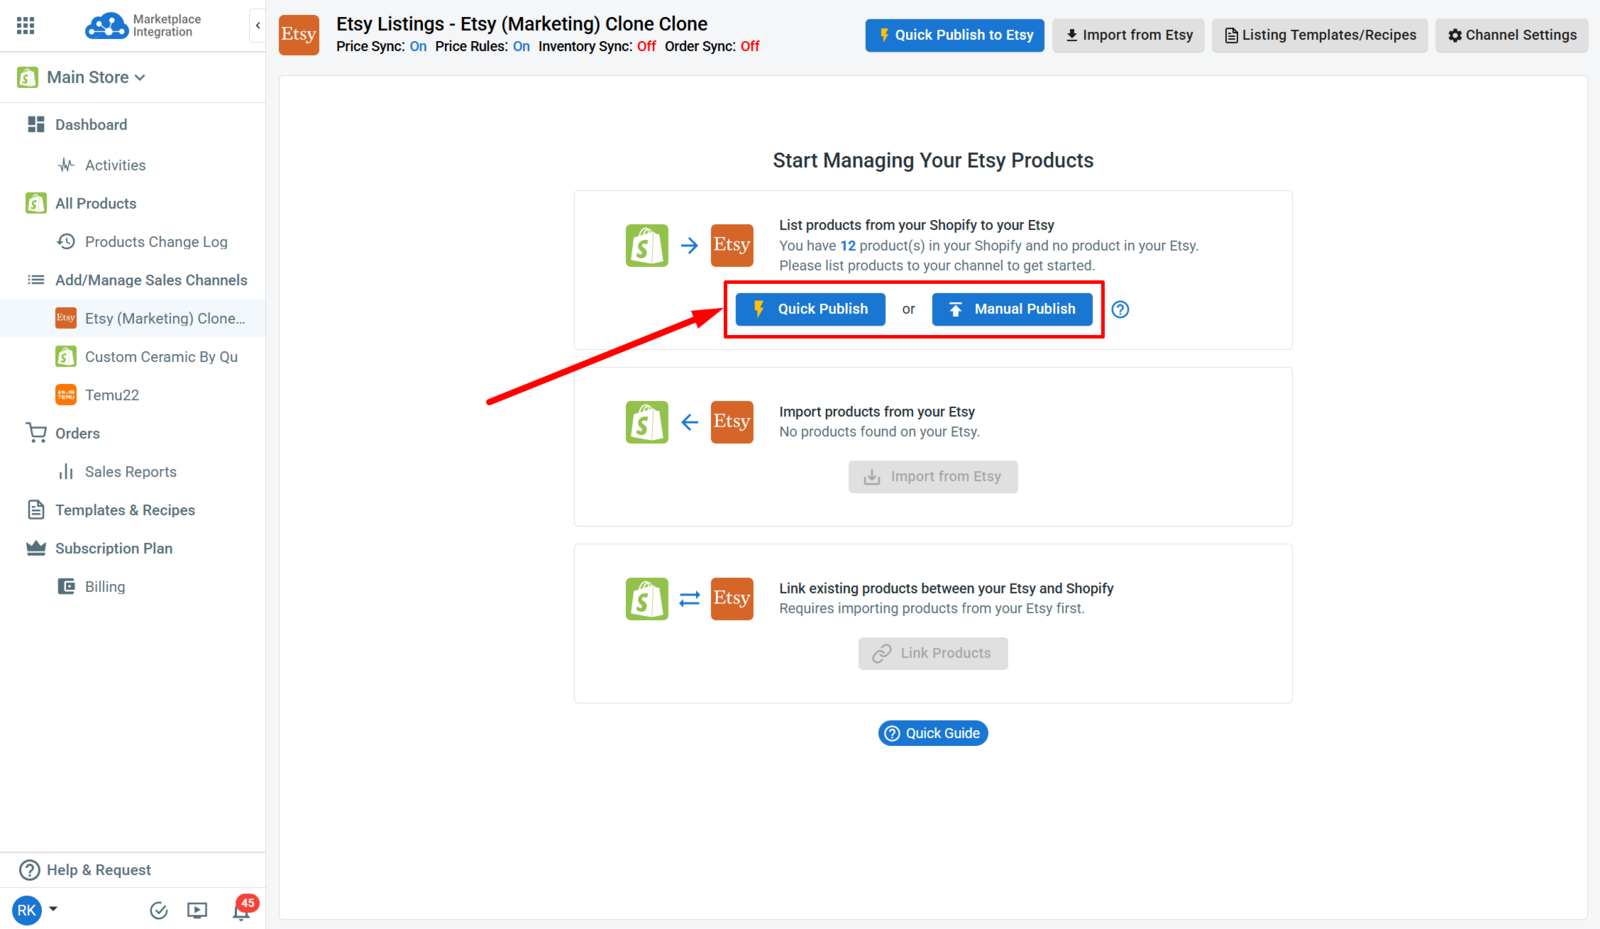
Task: Open the Temu22 channel
Action: 112,395
